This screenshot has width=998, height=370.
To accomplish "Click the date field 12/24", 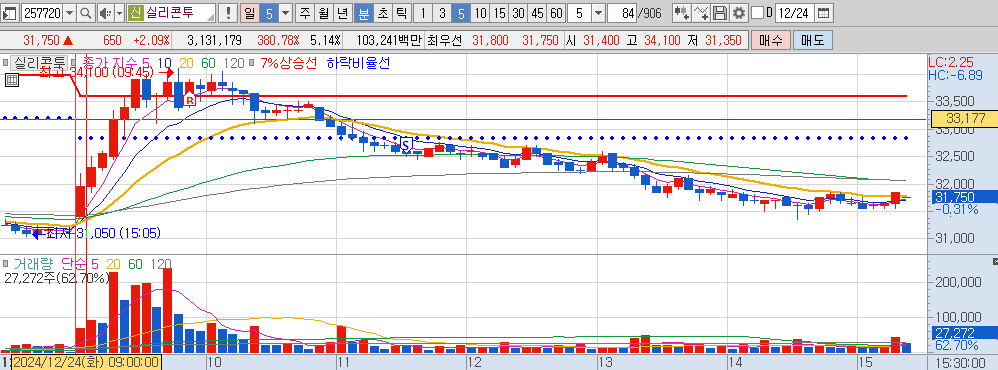I will coord(795,12).
